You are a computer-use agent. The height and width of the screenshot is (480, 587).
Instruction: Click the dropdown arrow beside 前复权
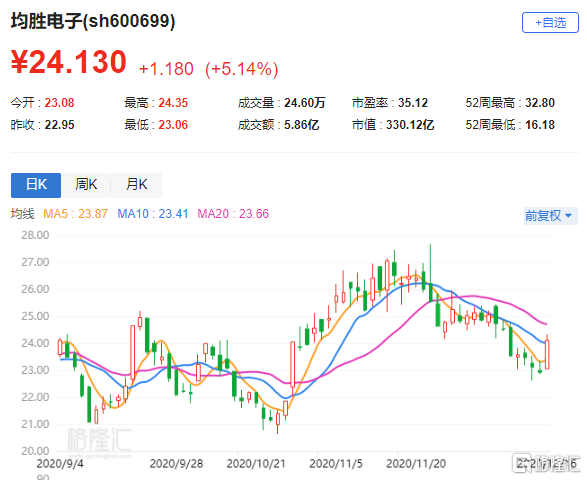click(x=568, y=216)
